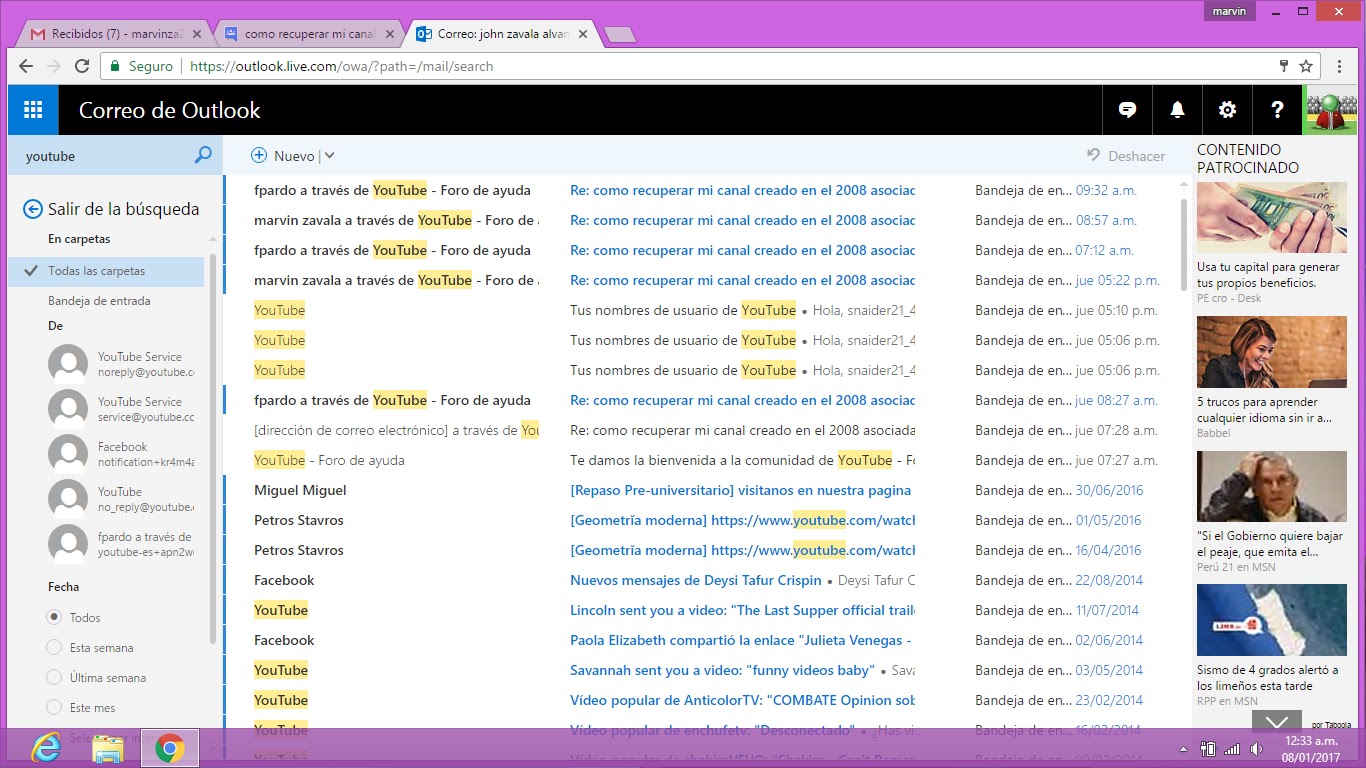Filter results to Este mes
Image resolution: width=1366 pixels, height=768 pixels.
(54, 708)
